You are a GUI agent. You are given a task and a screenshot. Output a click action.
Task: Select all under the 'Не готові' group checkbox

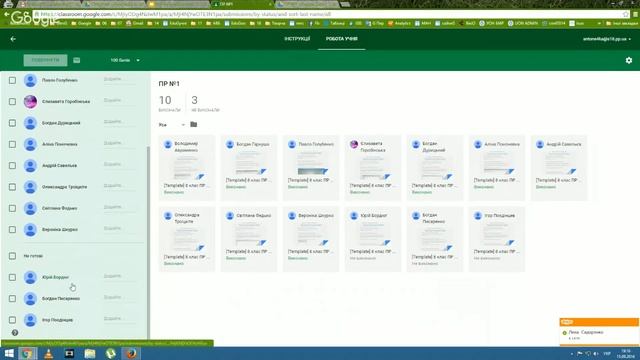tap(12, 256)
